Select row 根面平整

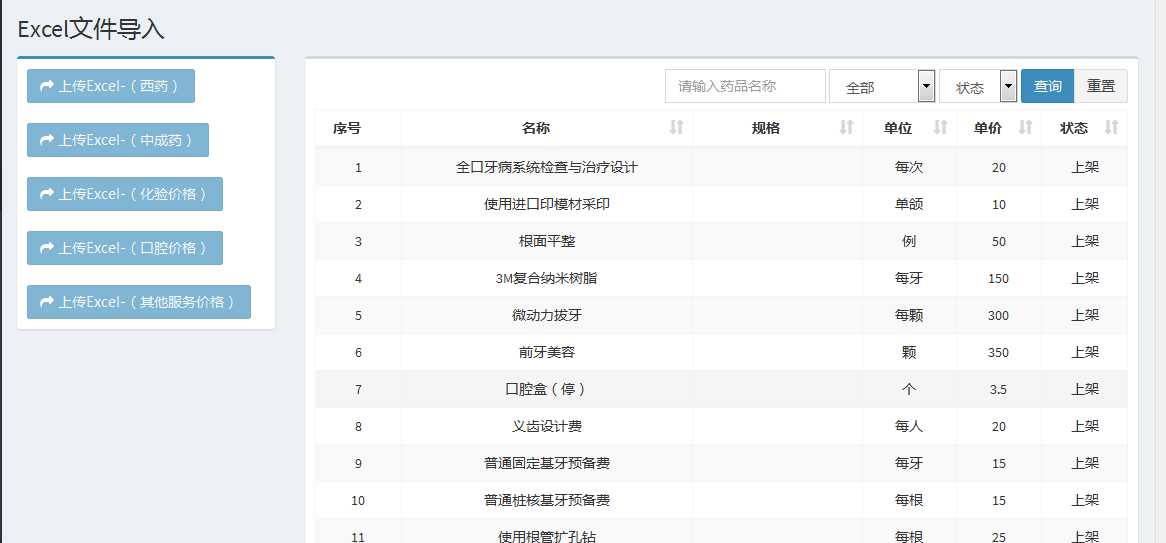click(x=721, y=242)
